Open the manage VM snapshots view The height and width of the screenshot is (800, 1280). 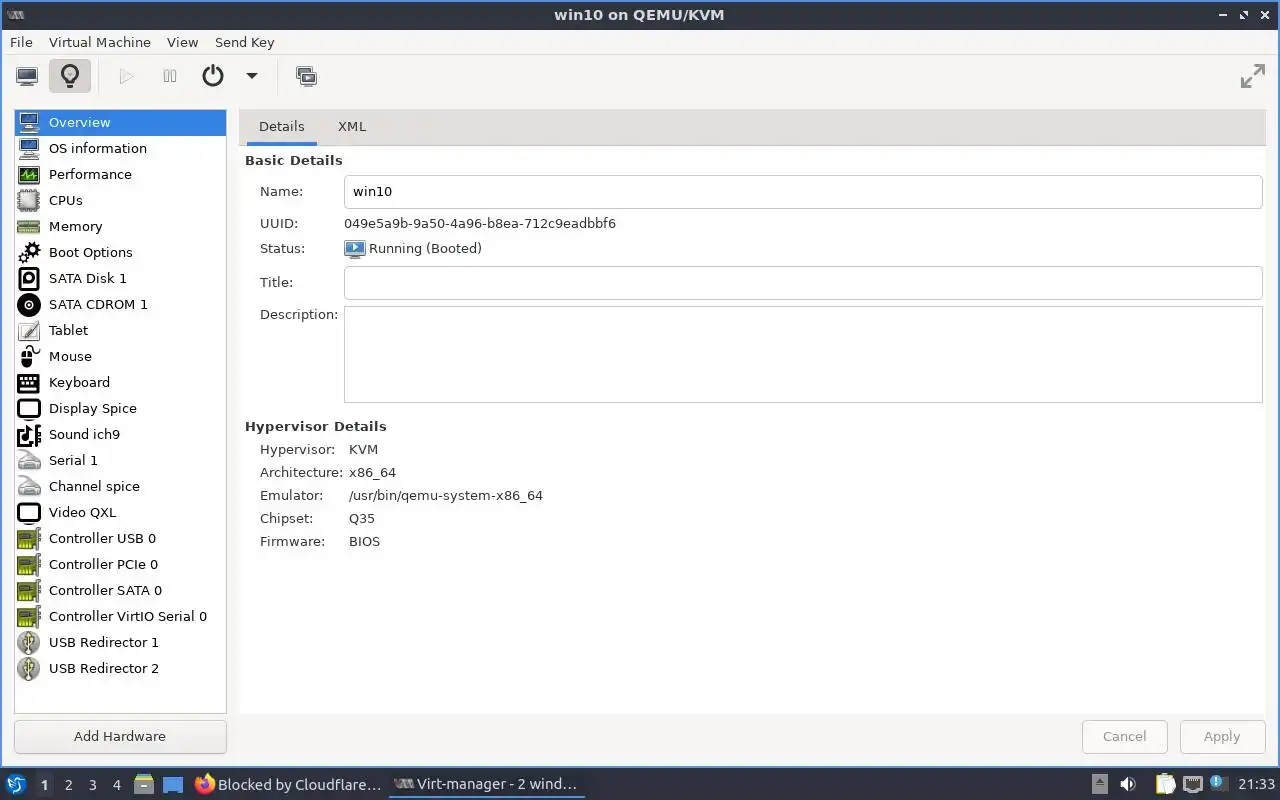coord(306,76)
